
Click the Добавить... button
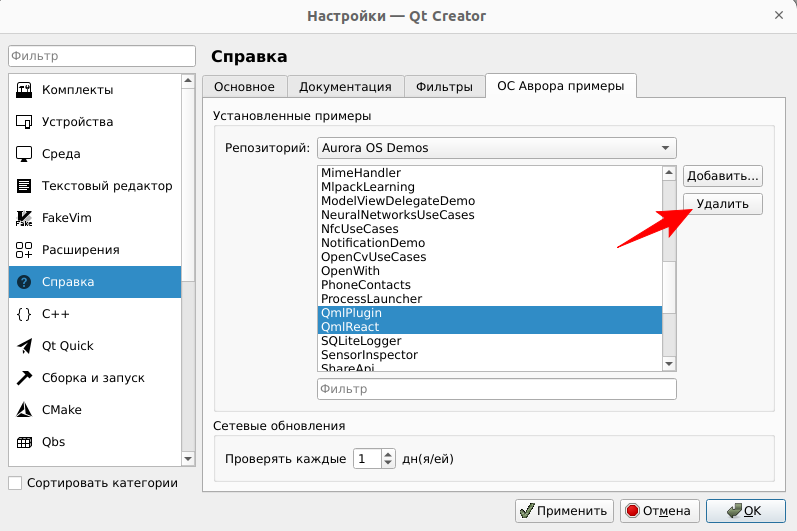point(722,176)
